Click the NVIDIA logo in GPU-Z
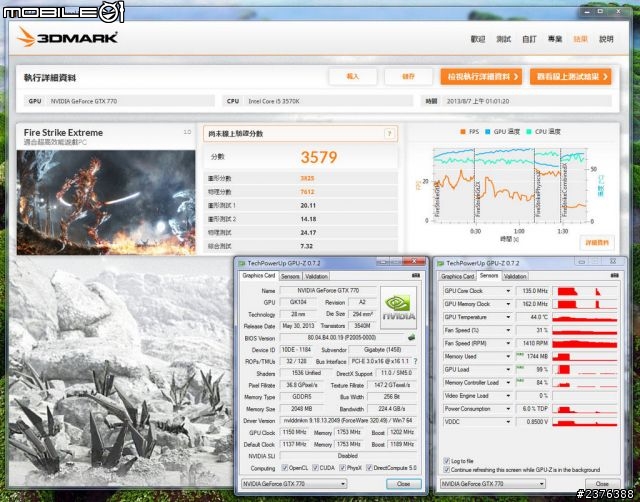The image size is (640, 502). tap(398, 308)
